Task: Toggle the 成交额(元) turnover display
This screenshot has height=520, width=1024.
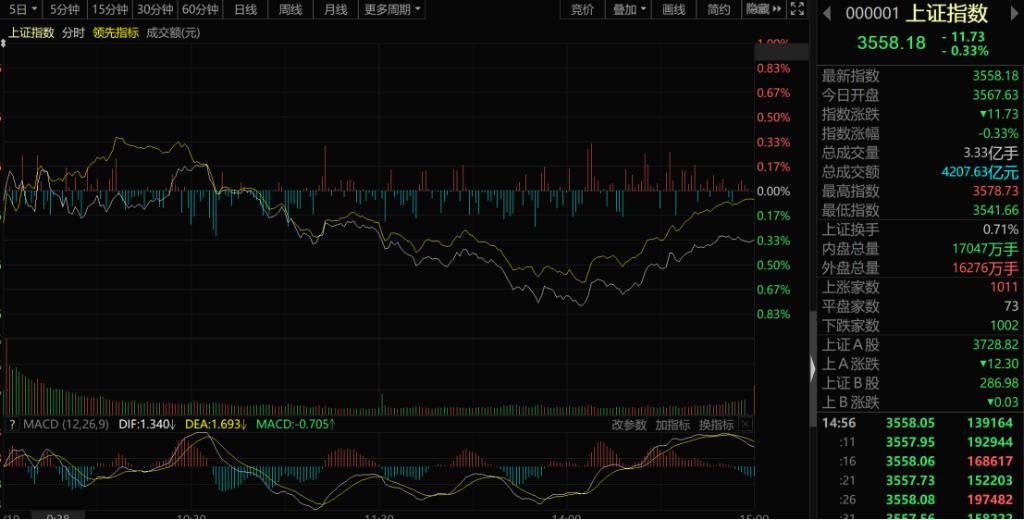Action: coord(172,32)
